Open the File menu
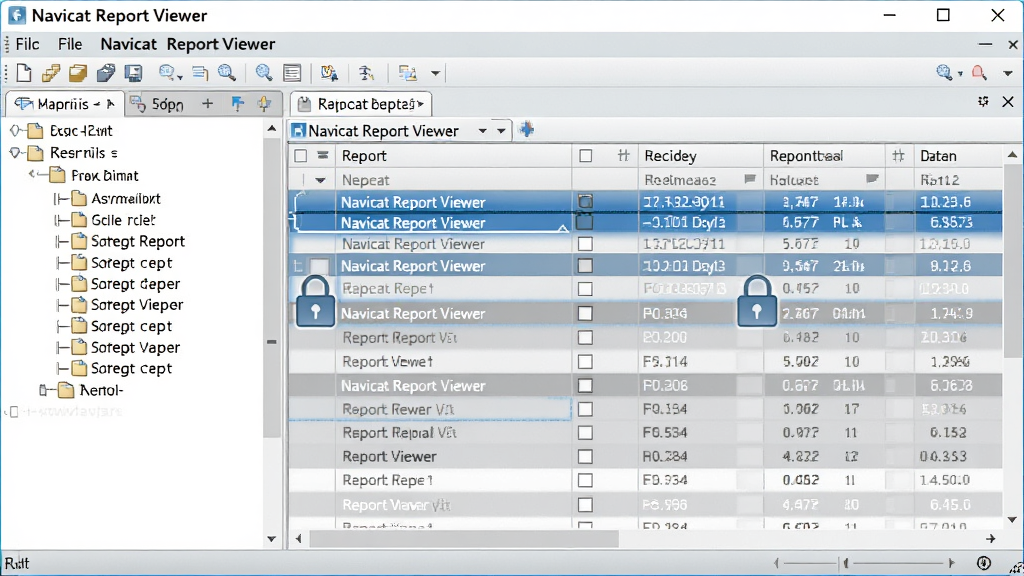Screen dimensions: 1024x576 pyautogui.click(x=70, y=44)
